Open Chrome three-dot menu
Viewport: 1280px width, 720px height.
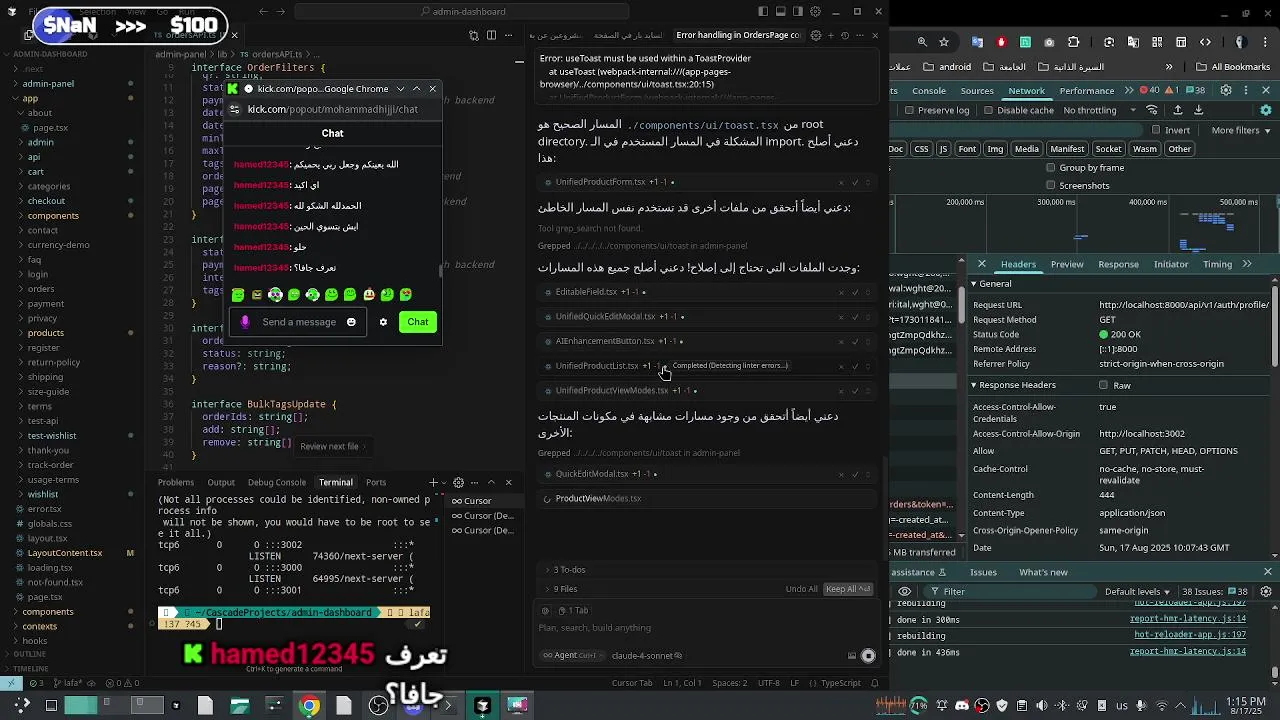coord(1265,41)
